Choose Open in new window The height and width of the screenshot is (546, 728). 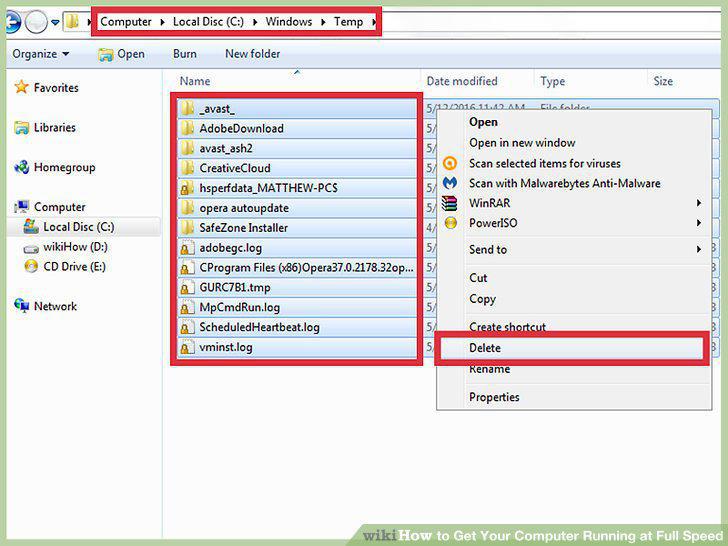522,143
